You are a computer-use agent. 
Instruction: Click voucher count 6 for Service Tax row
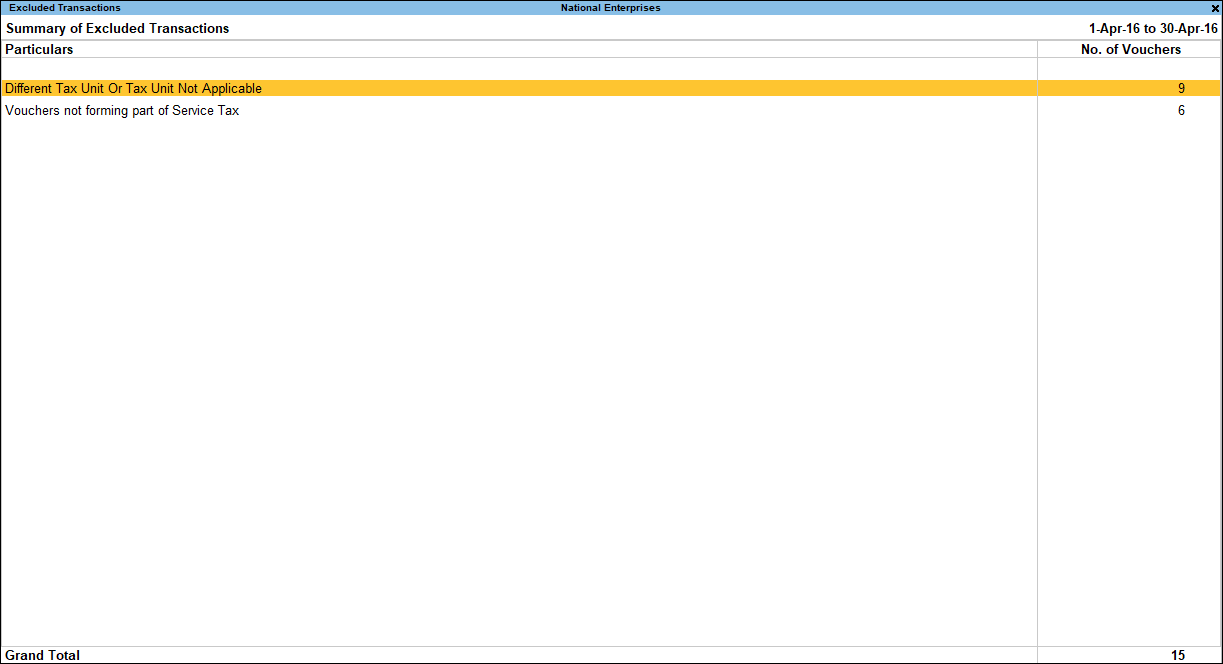click(1181, 111)
